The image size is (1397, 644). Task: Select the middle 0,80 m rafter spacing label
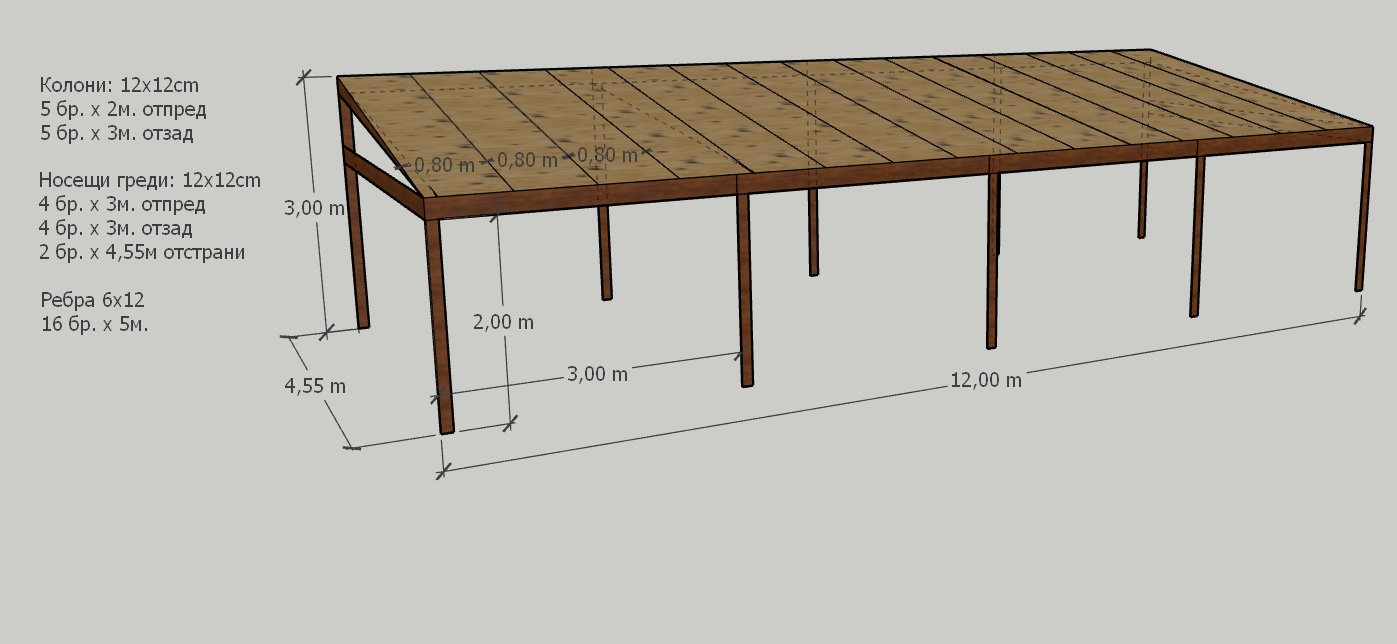(x=527, y=160)
